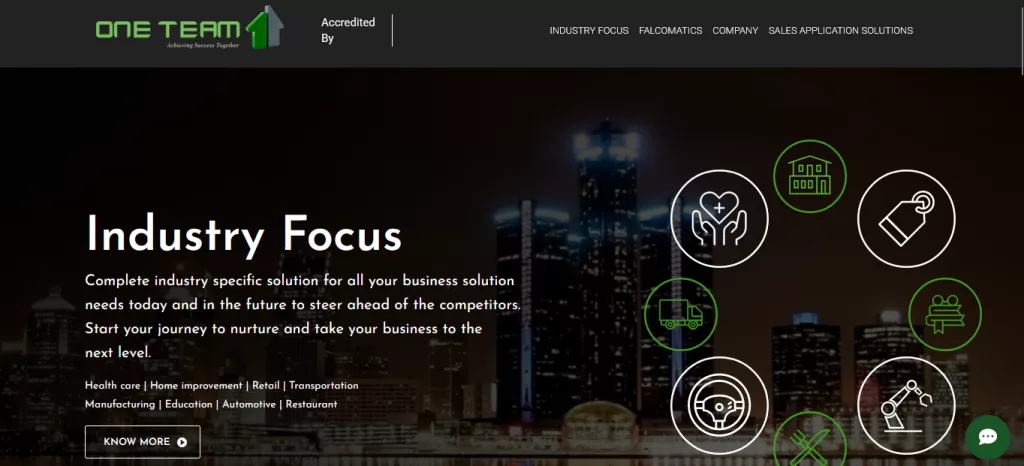Click the health care heart-in-hands icon
Image resolution: width=1024 pixels, height=466 pixels.
point(719,219)
